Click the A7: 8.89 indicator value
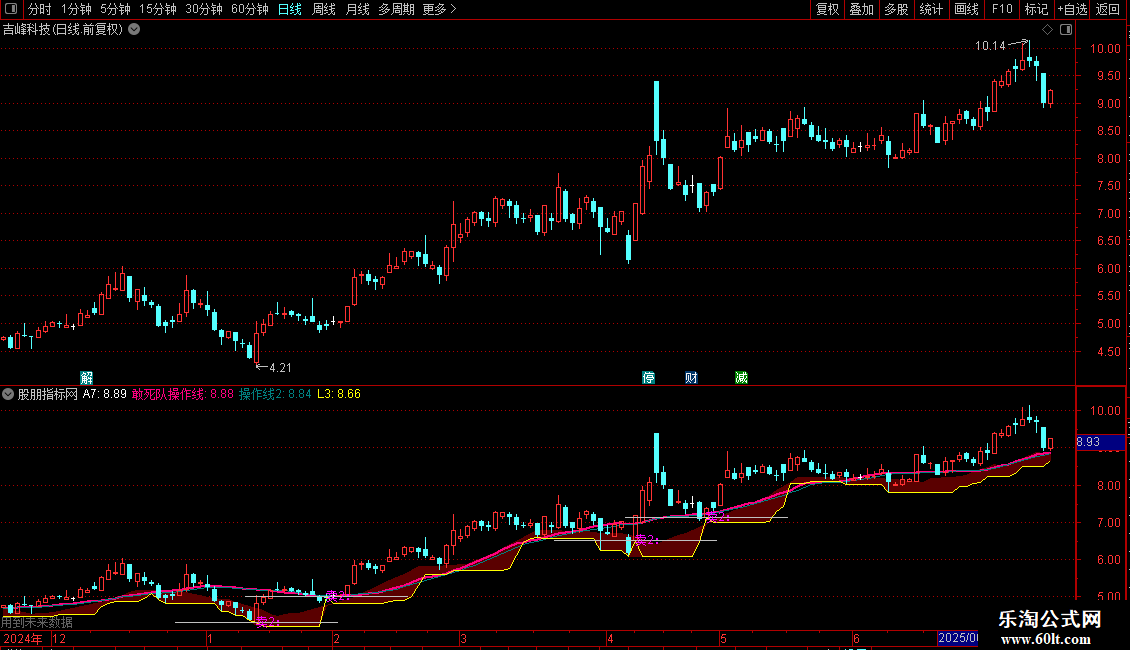Image resolution: width=1130 pixels, height=650 pixels. 104,394
